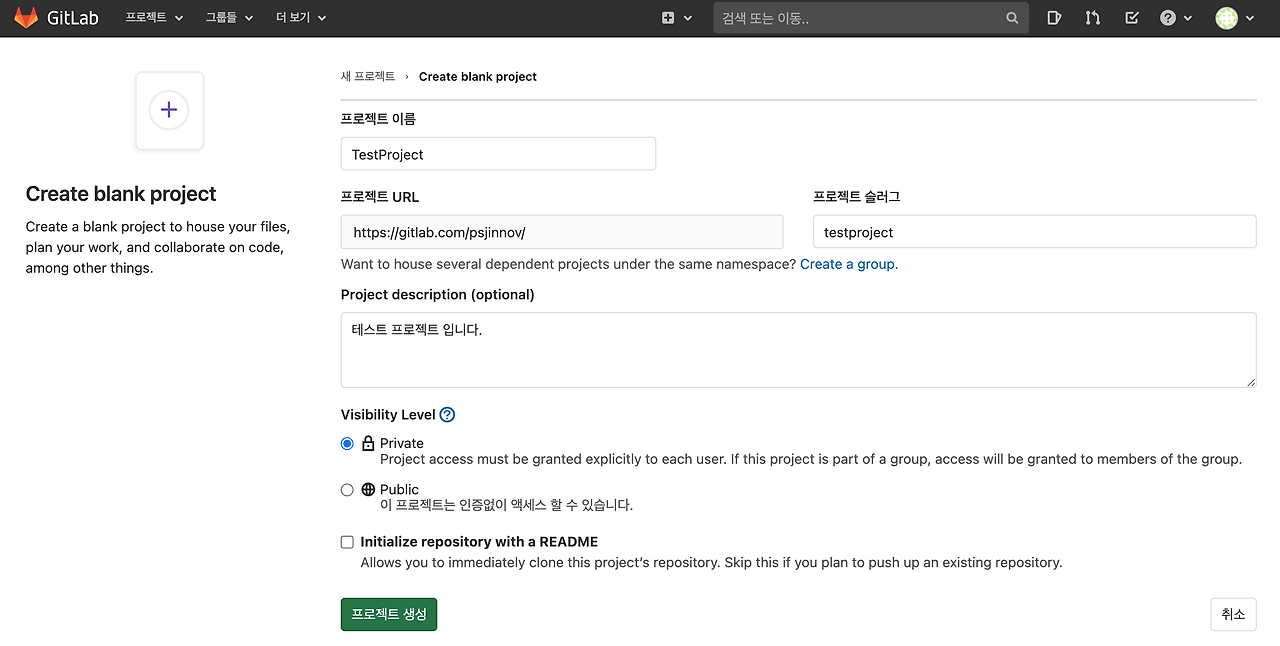The height and width of the screenshot is (646, 1280).
Task: Click the GitLab logo icon
Action: [x=26, y=16]
